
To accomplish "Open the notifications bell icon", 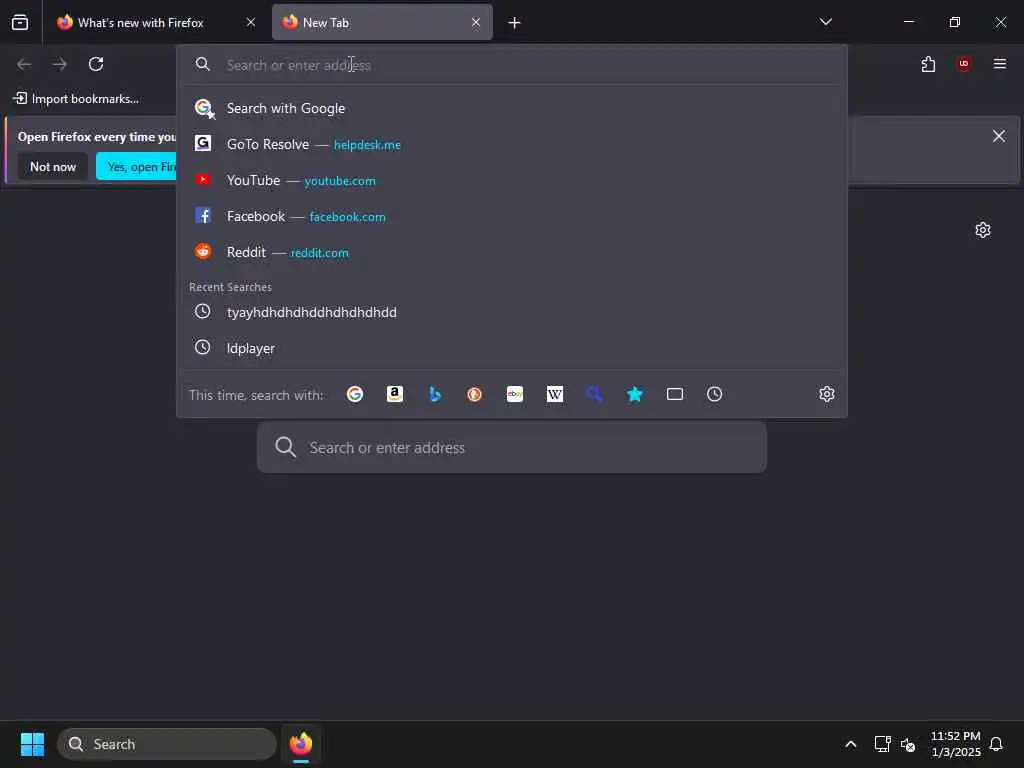I will tap(997, 744).
